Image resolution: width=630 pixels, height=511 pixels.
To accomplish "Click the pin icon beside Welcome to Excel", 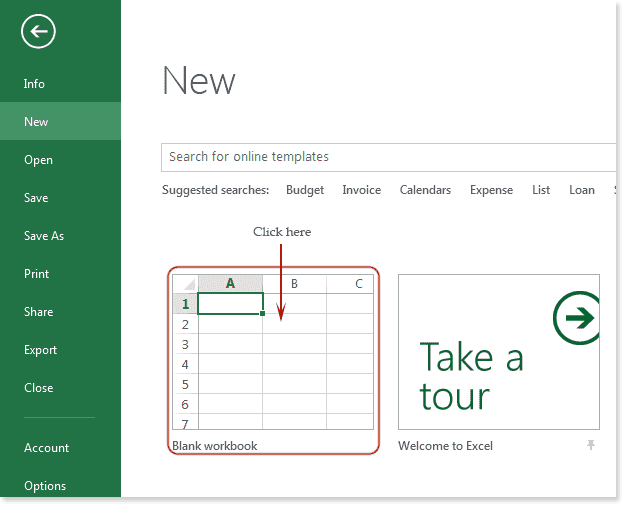I will (591, 445).
